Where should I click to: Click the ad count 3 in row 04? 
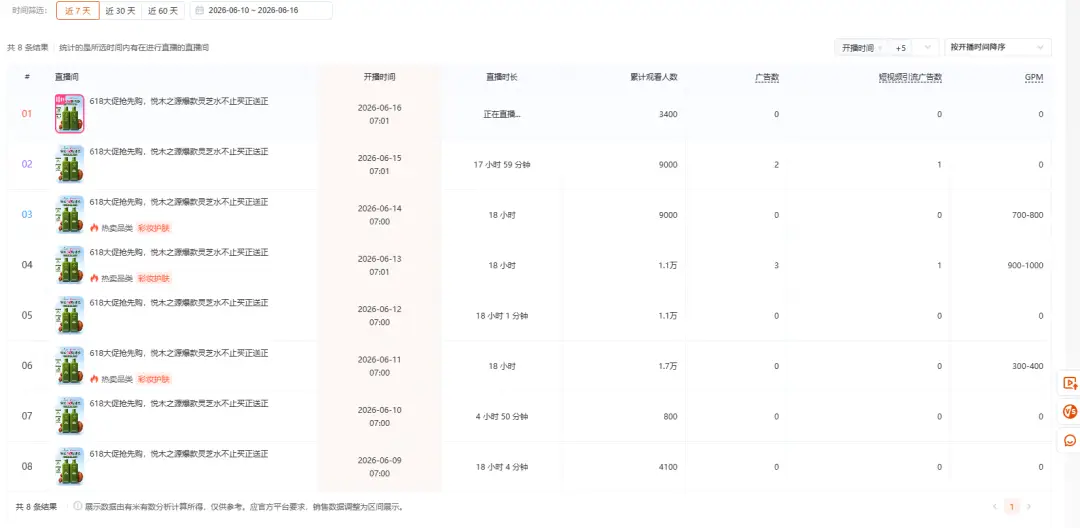[x=776, y=265]
